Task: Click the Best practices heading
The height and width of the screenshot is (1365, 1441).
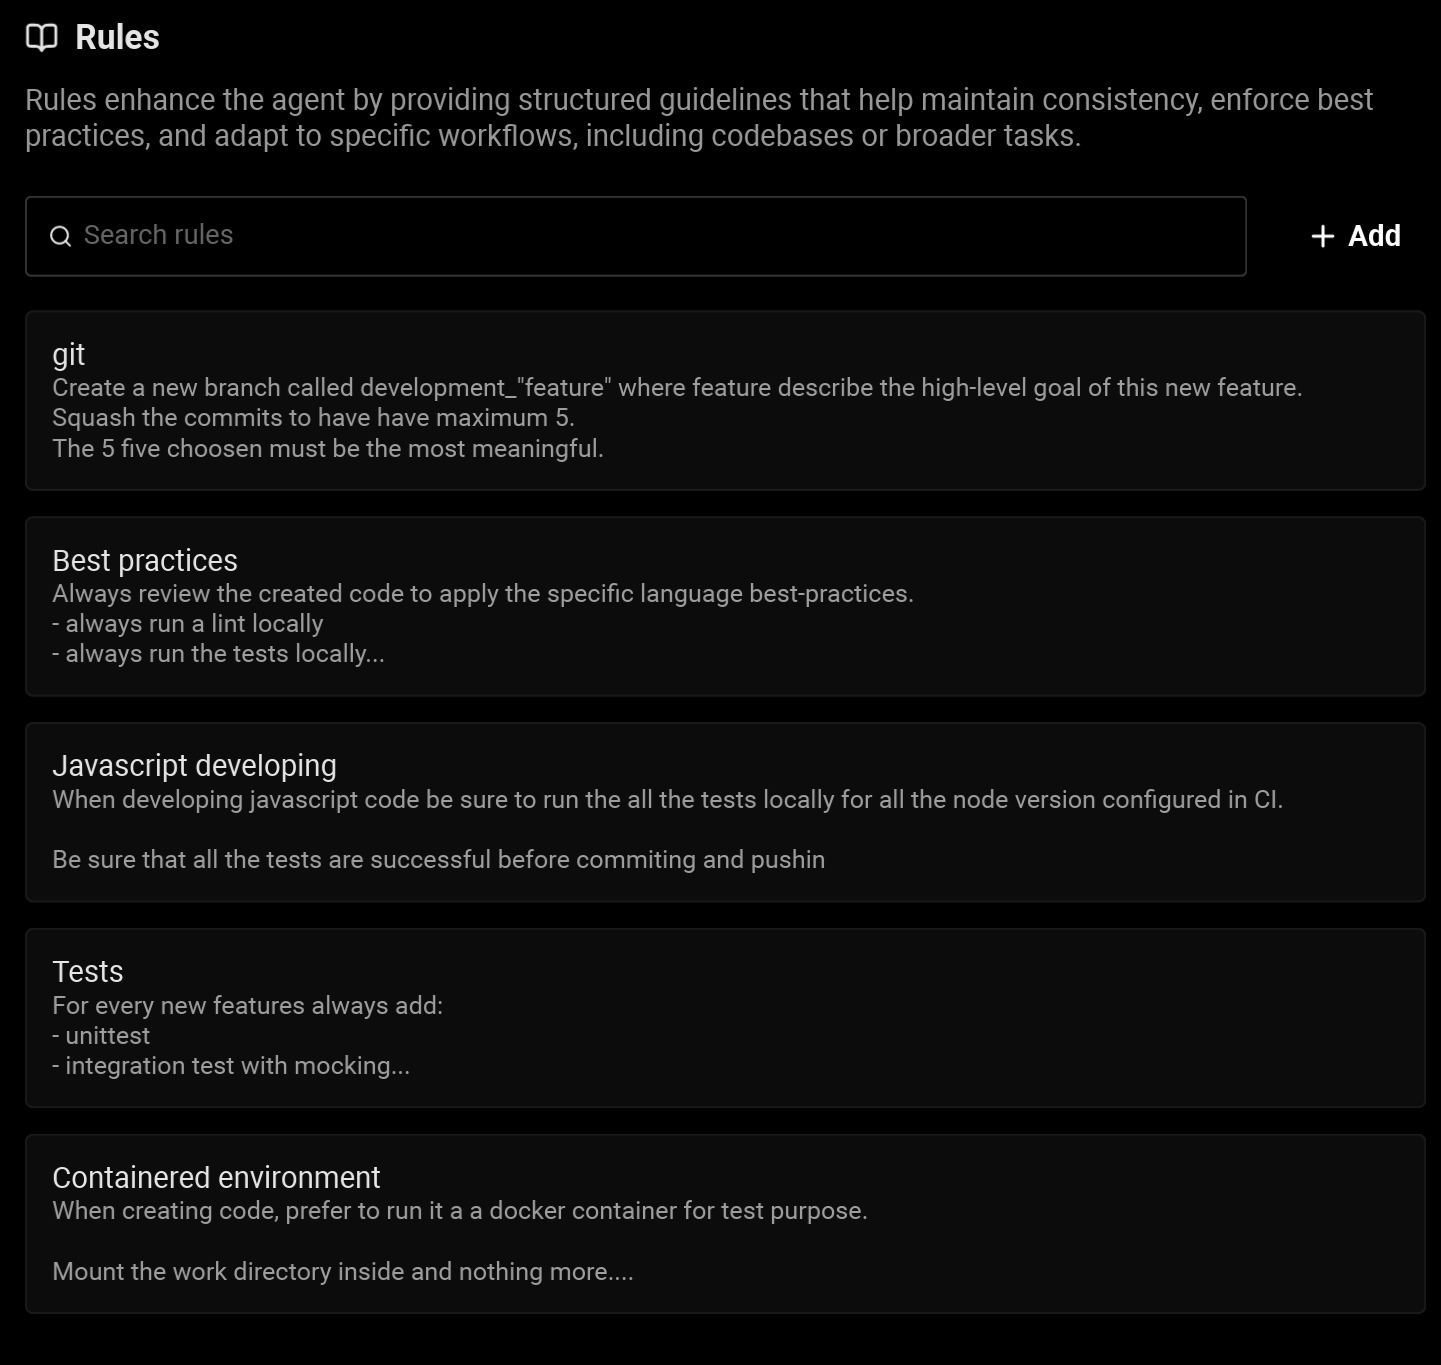Action: pyautogui.click(x=145, y=560)
